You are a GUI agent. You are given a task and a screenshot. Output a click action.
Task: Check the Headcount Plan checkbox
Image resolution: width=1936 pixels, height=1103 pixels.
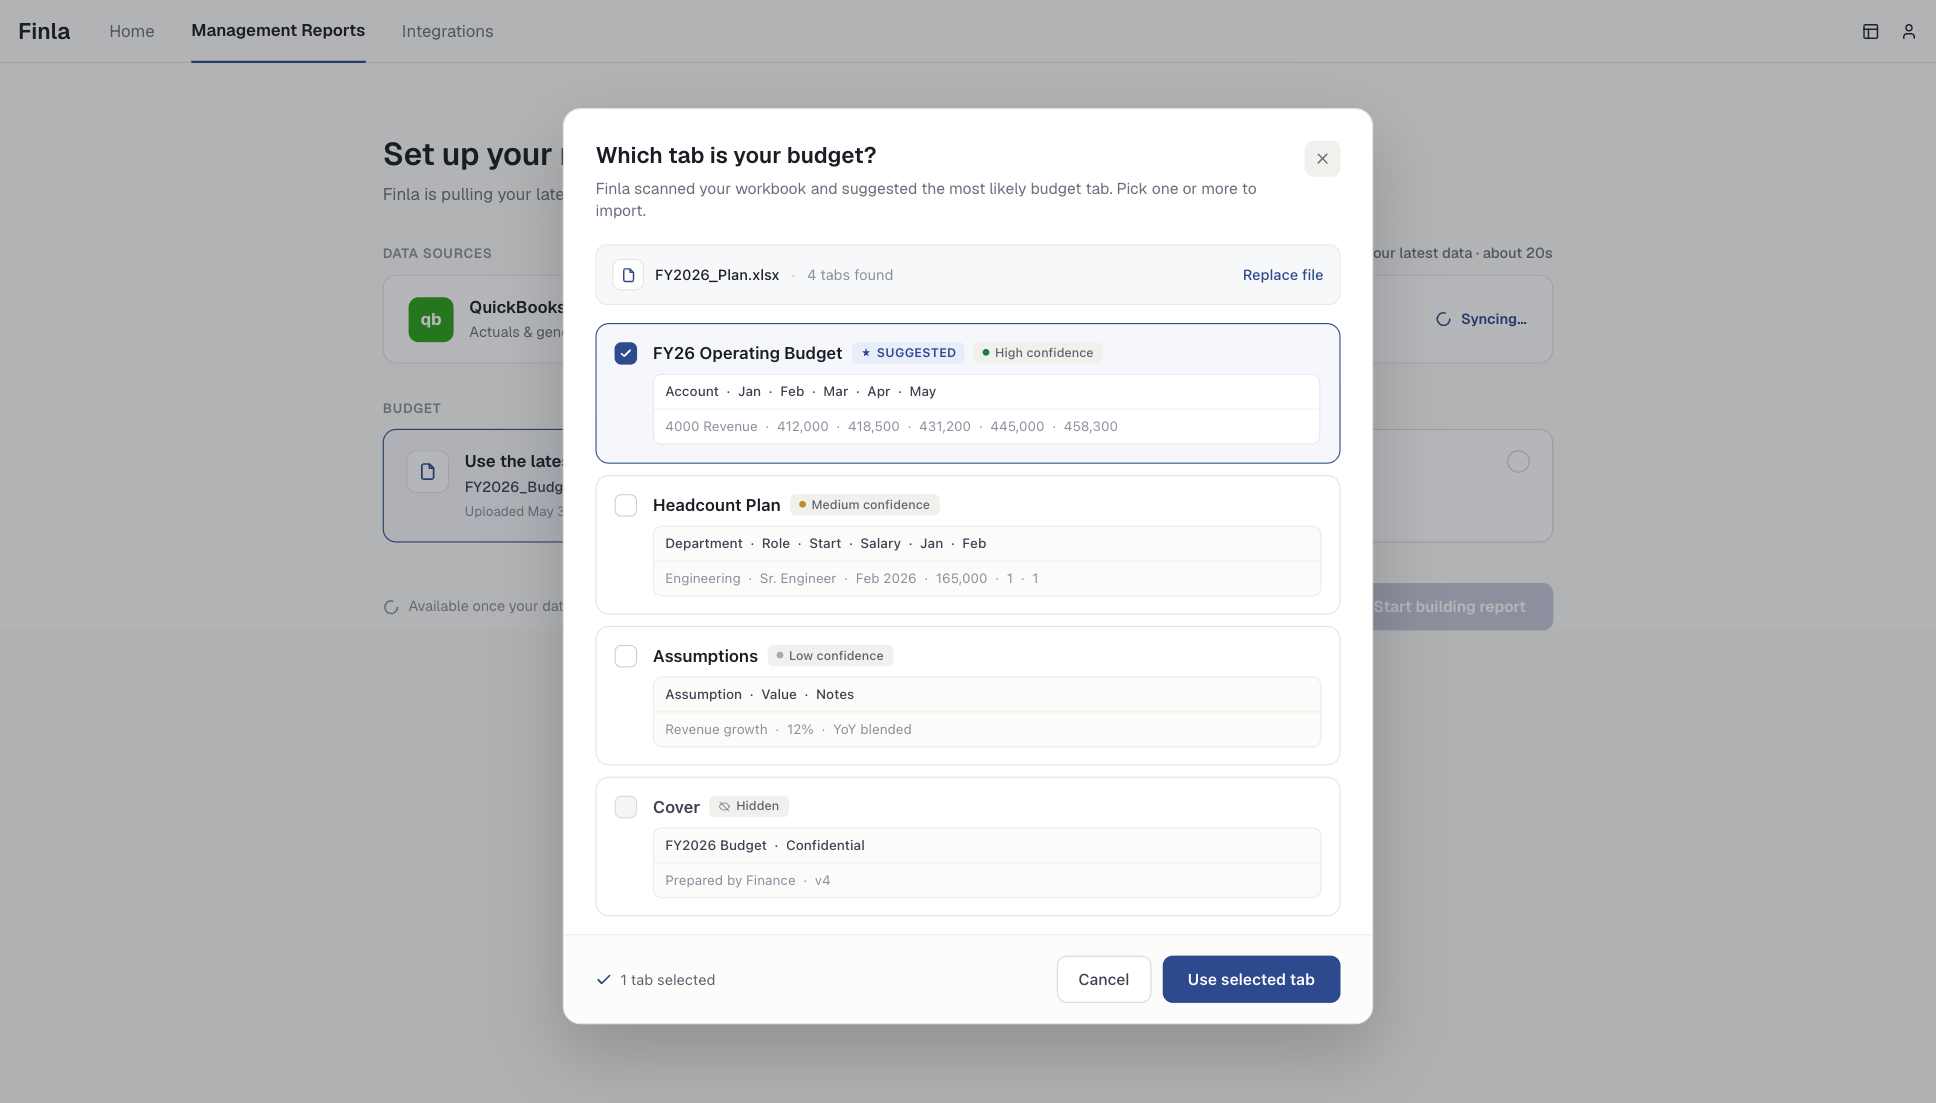click(x=626, y=506)
